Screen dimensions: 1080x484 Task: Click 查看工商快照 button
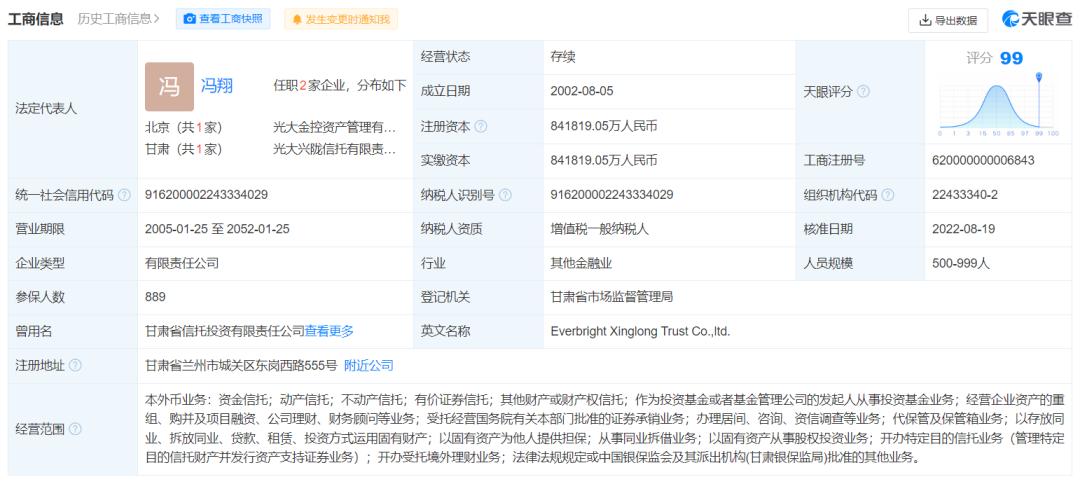tap(223, 19)
